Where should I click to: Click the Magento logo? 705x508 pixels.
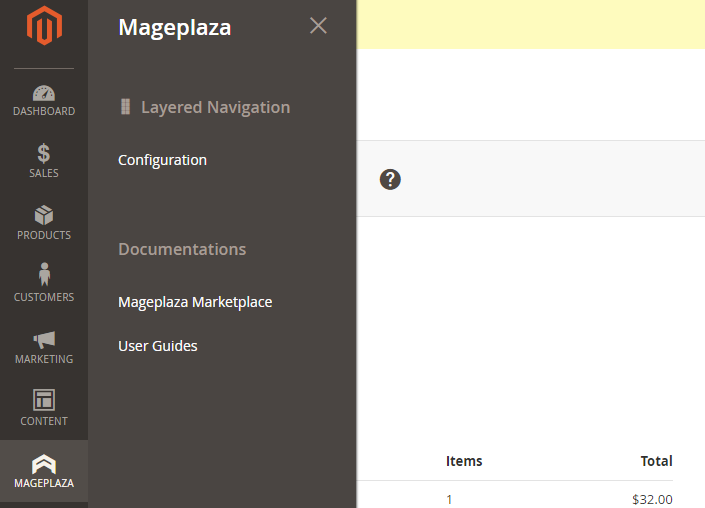pos(43,26)
